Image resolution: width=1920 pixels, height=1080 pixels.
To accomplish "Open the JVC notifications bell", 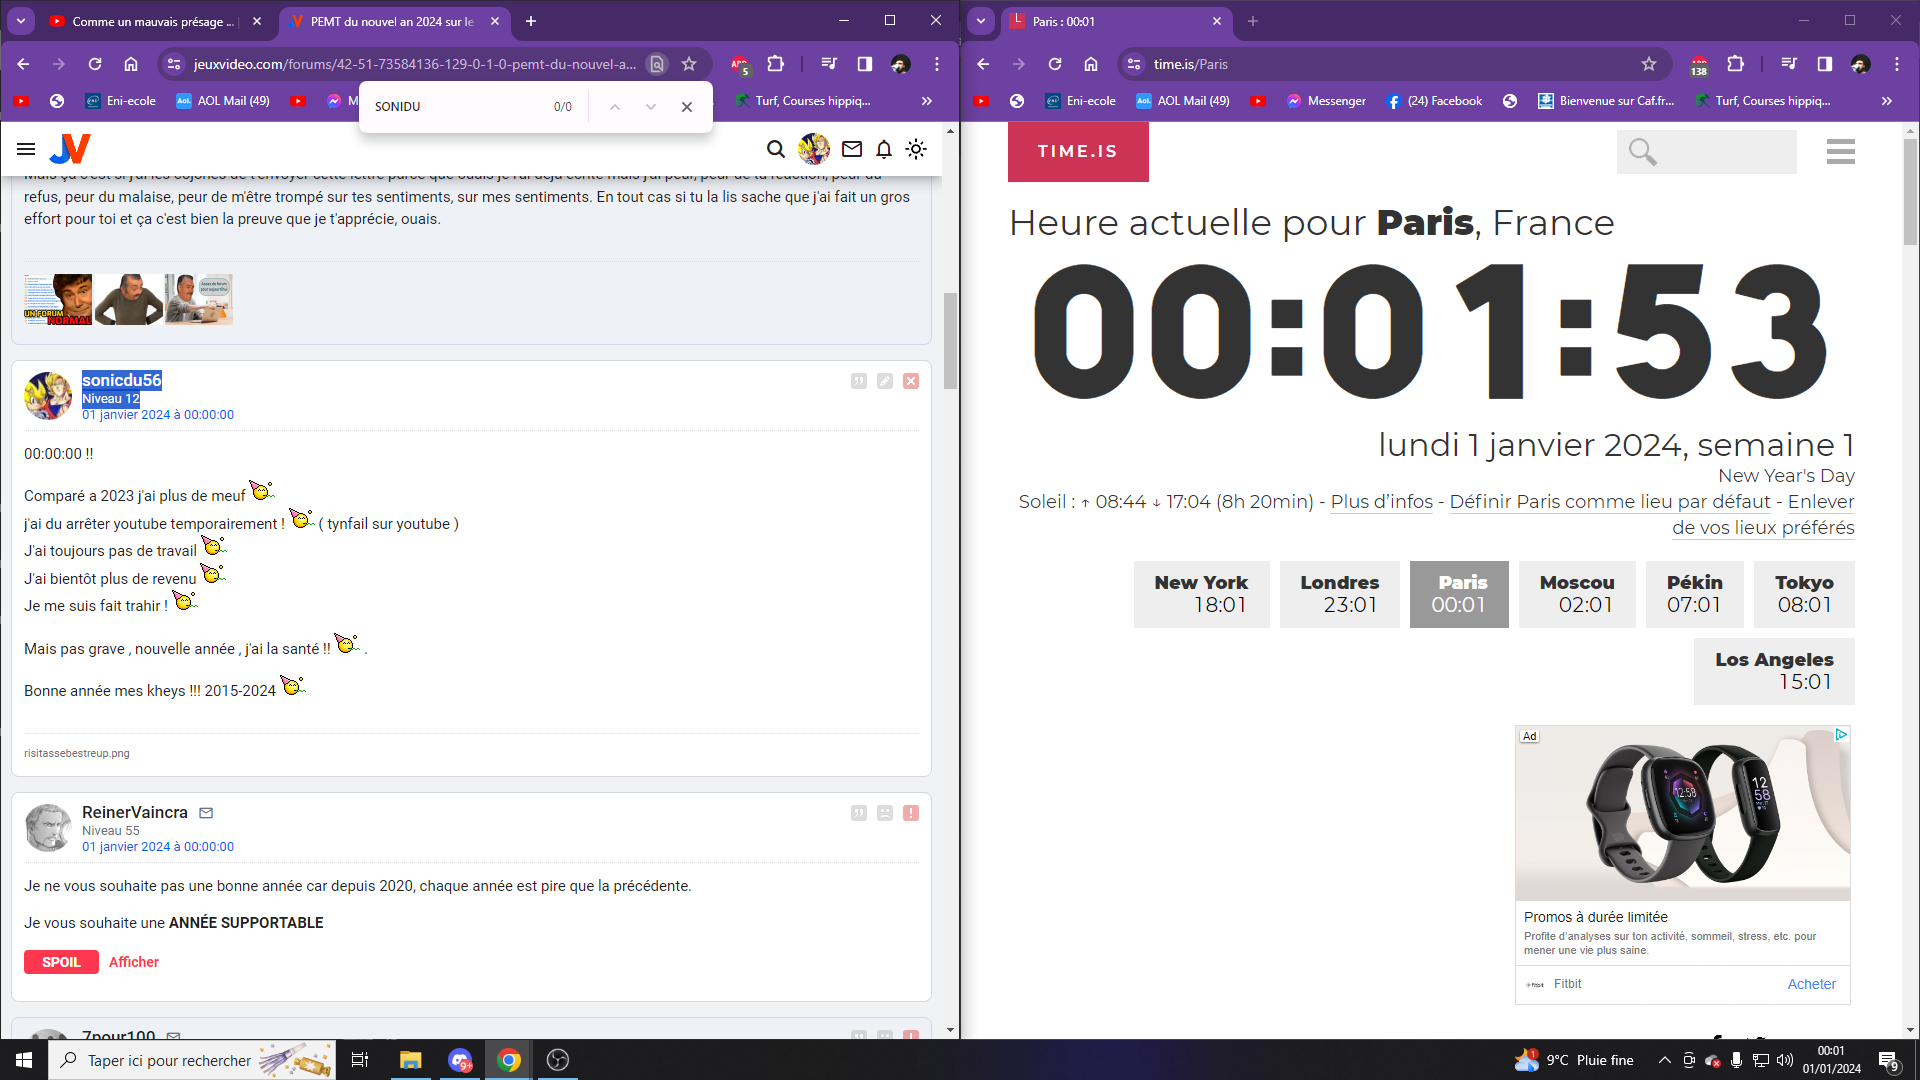I will pos(884,150).
